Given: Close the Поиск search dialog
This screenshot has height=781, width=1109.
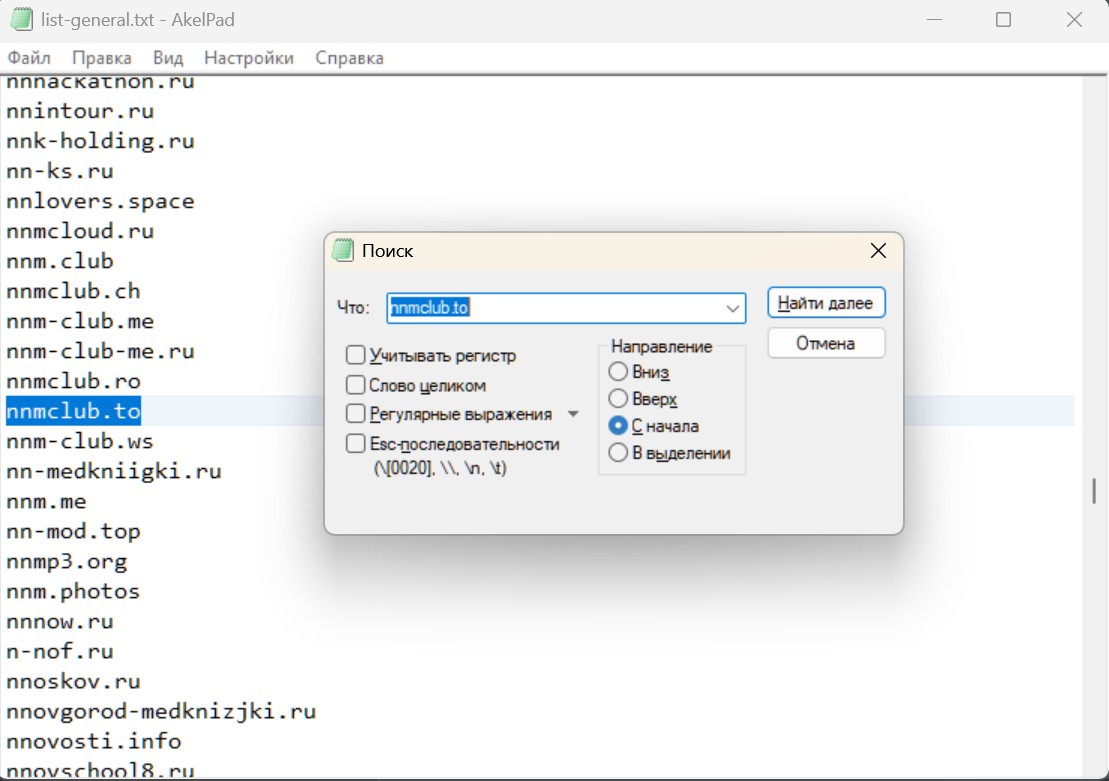Looking at the screenshot, I should [x=878, y=250].
